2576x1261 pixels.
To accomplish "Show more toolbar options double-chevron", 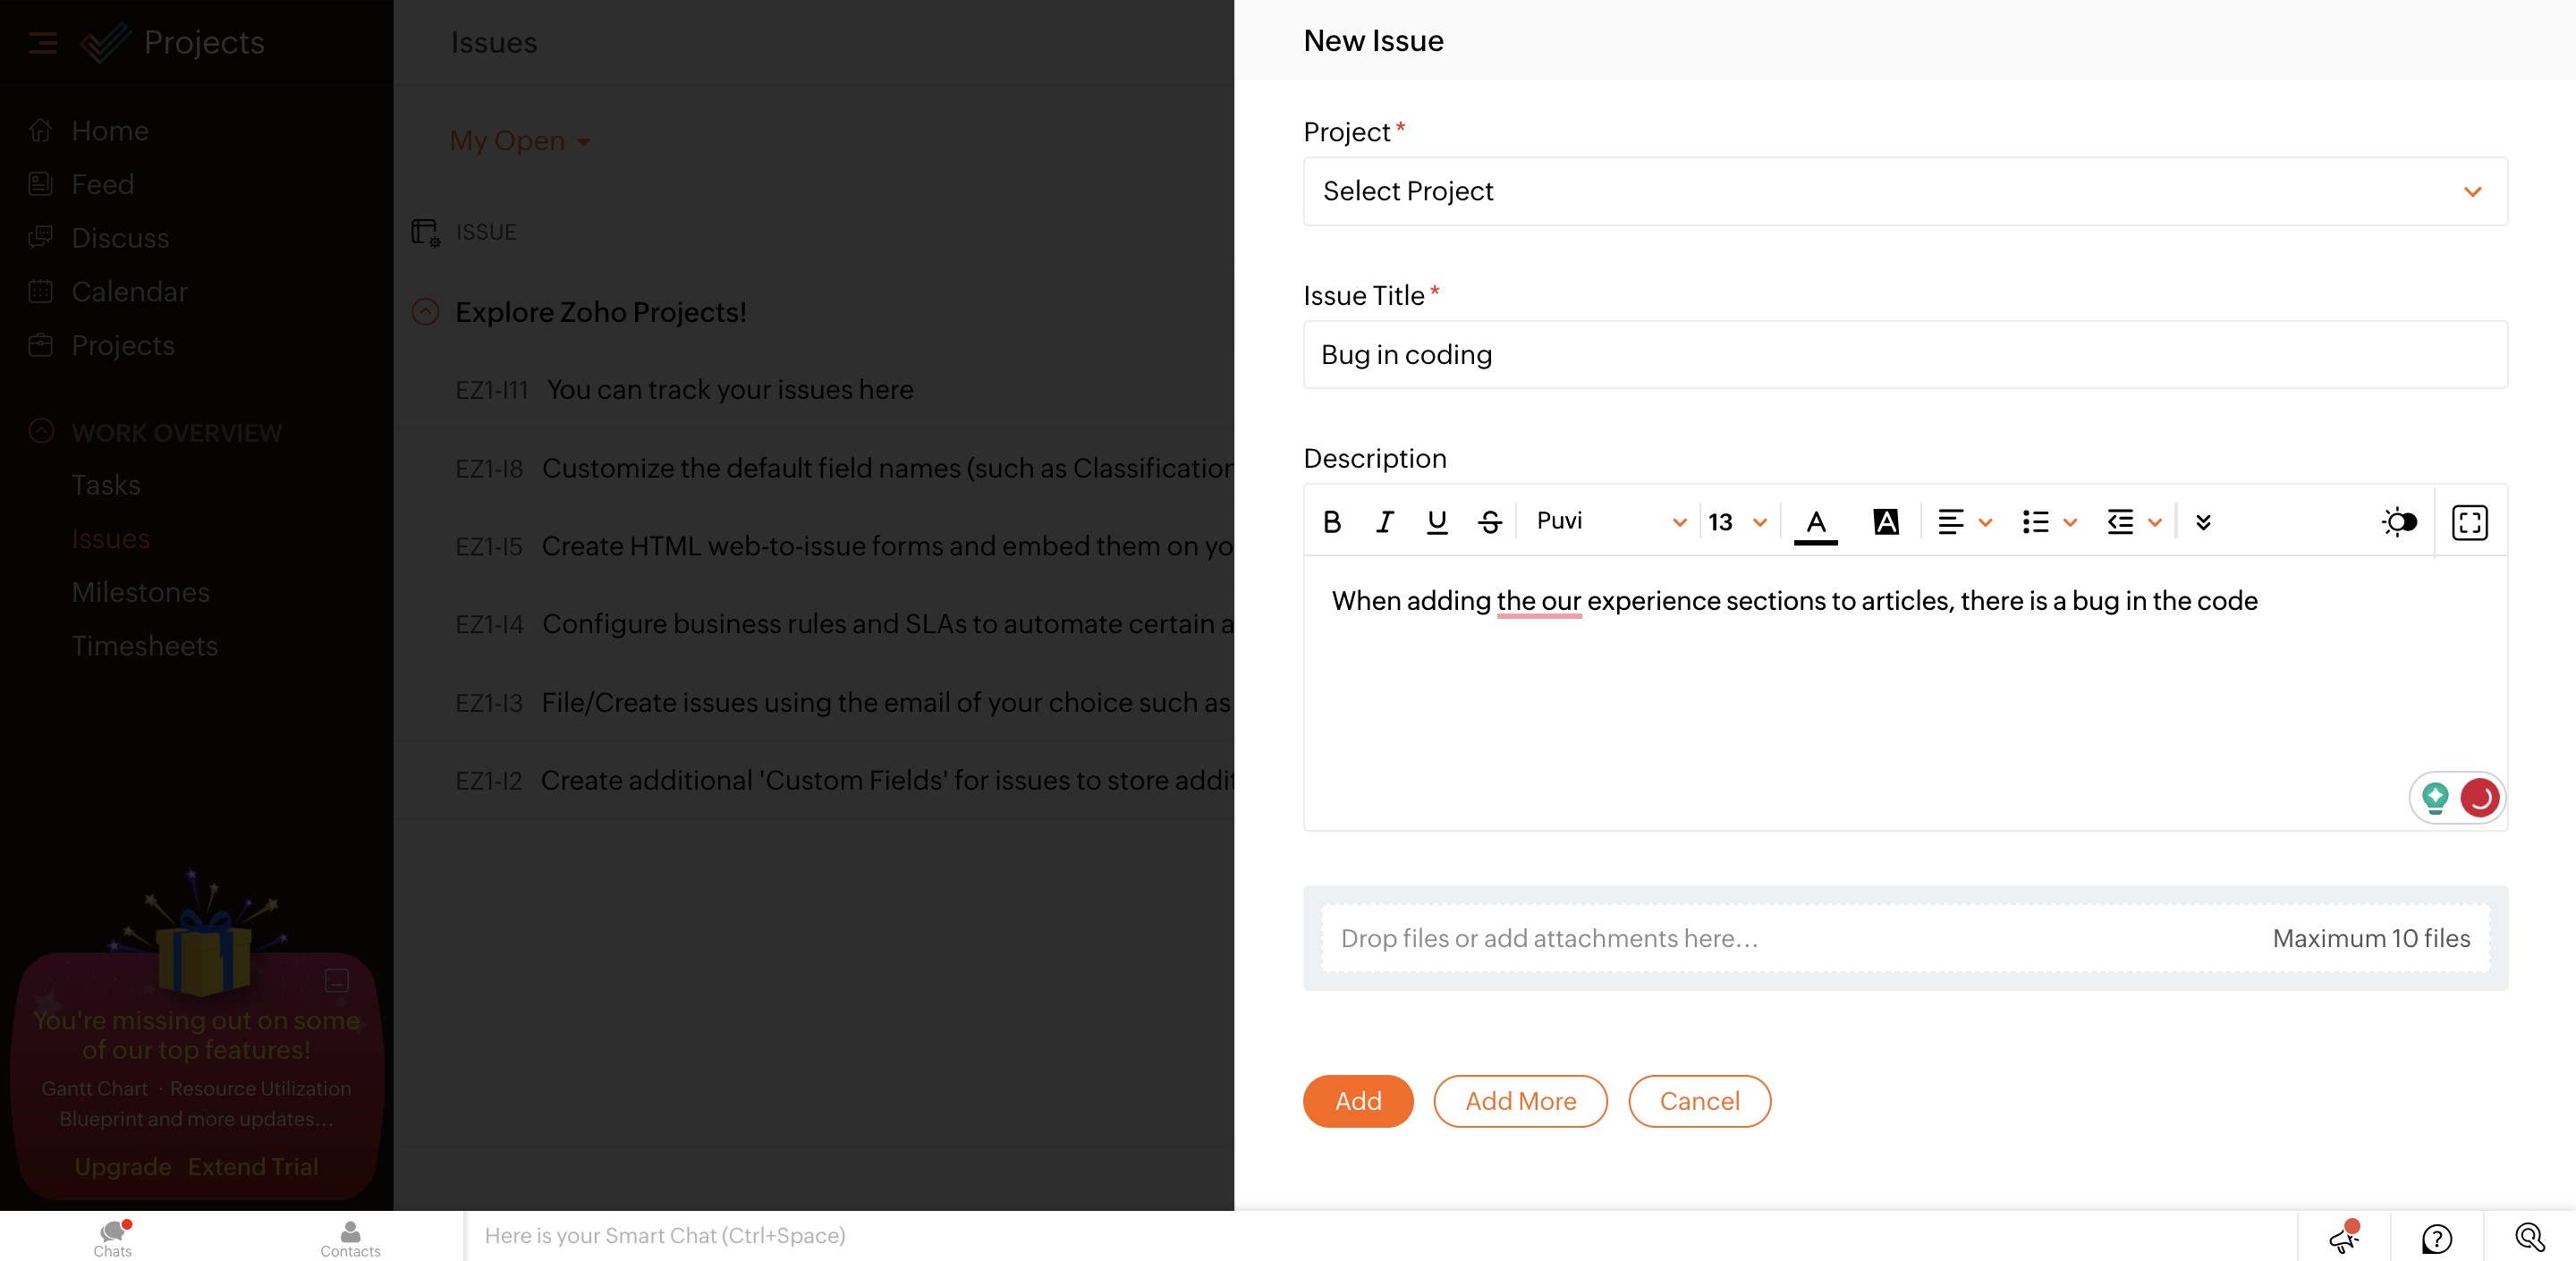I will pos(2202,522).
